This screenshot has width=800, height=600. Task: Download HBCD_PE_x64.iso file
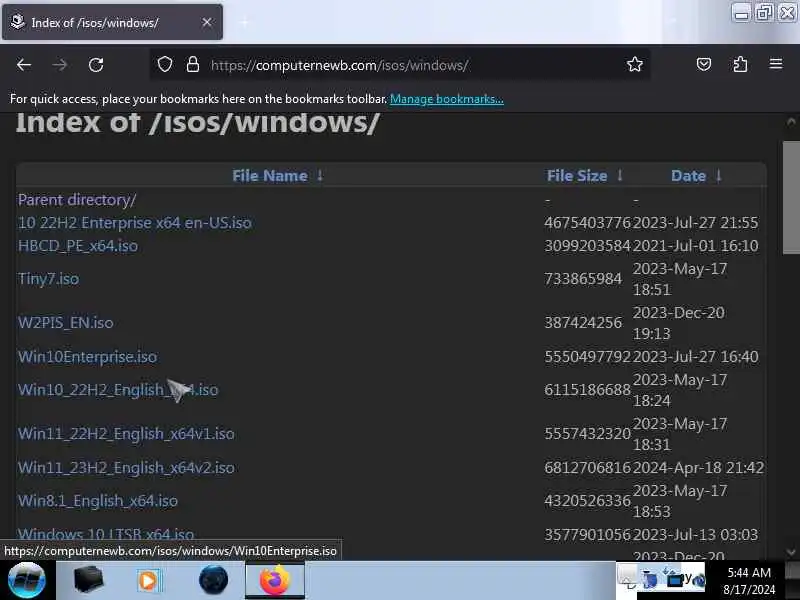click(78, 246)
